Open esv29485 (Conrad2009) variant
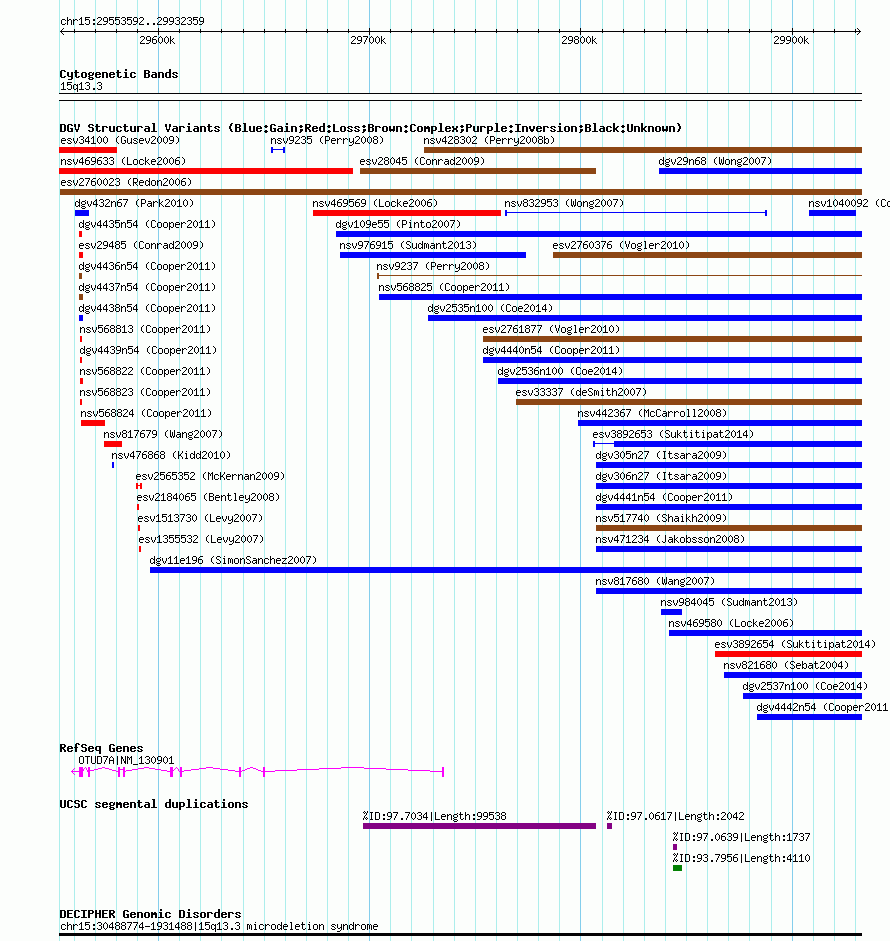890x941 pixels. click(x=81, y=255)
